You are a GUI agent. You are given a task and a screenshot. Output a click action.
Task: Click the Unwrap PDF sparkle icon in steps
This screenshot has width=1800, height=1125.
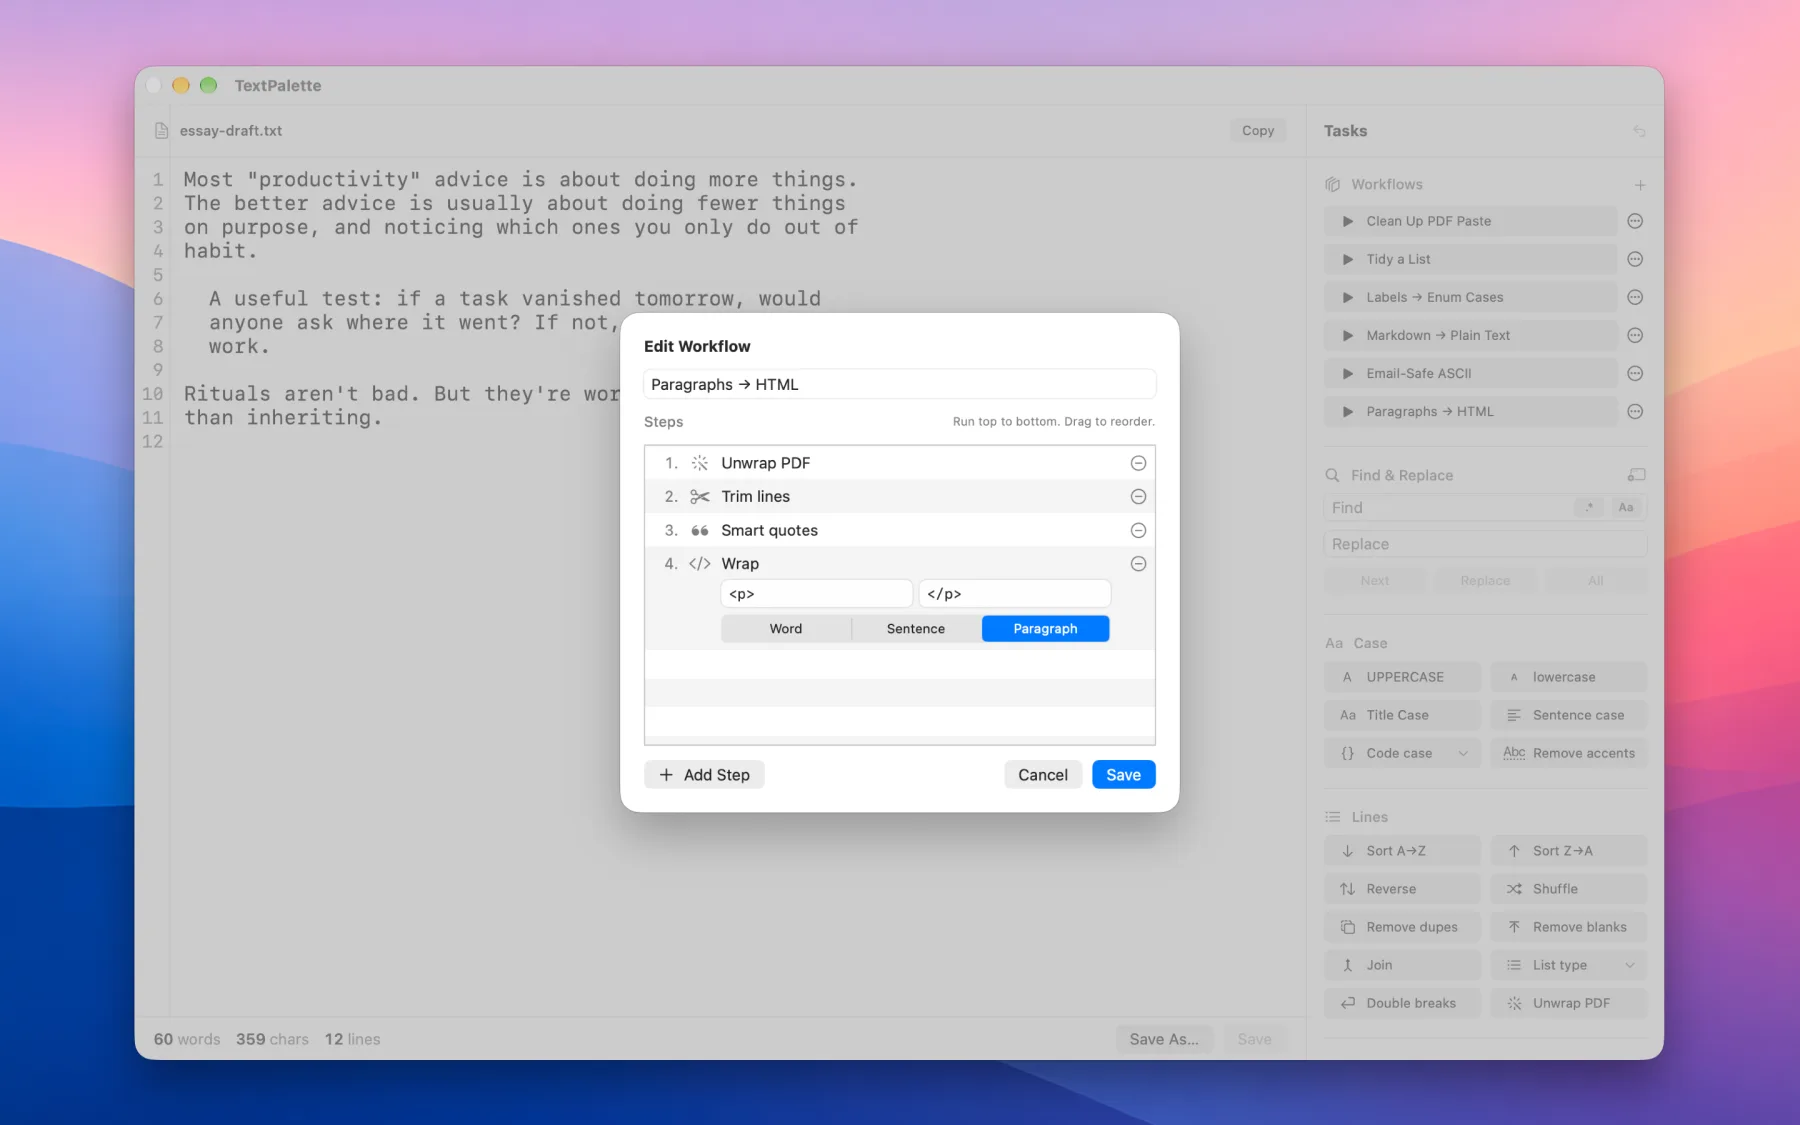click(700, 463)
